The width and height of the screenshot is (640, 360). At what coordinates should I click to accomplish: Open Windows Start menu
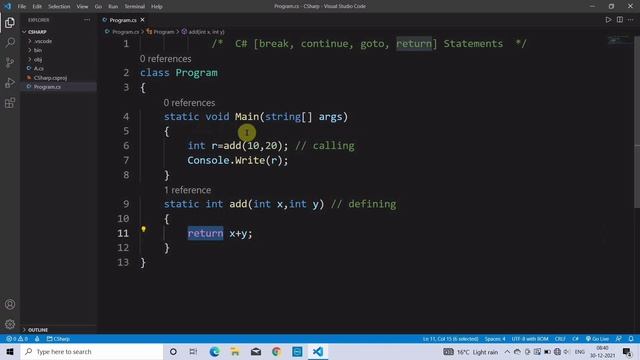tap(10, 351)
